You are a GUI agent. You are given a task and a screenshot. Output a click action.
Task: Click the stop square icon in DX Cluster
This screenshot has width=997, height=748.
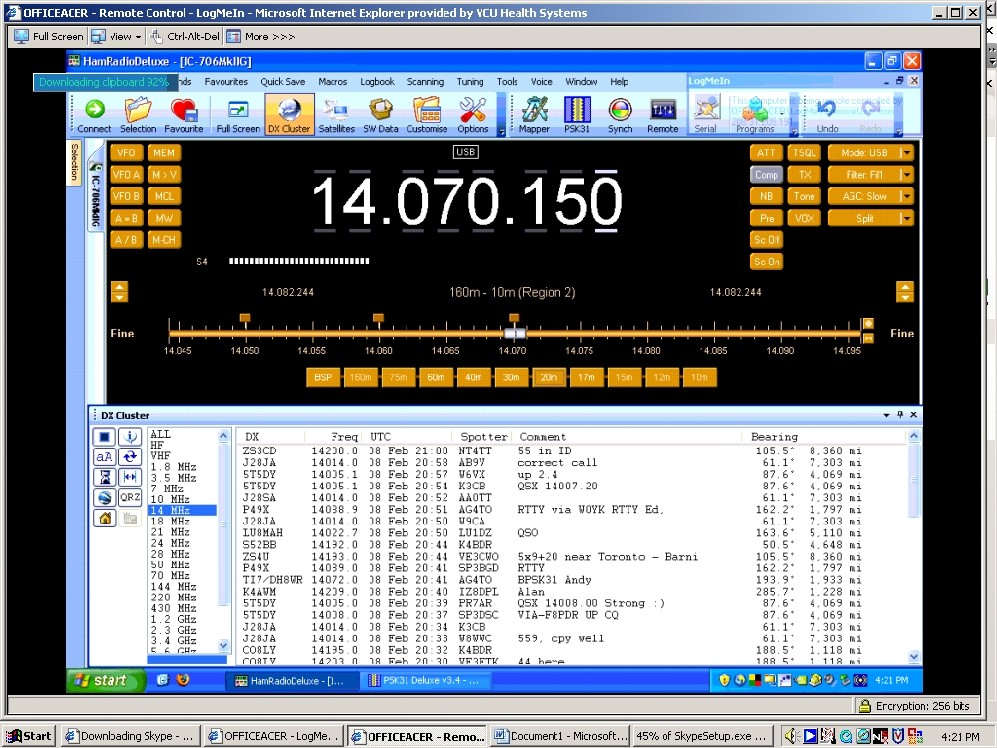(105, 437)
